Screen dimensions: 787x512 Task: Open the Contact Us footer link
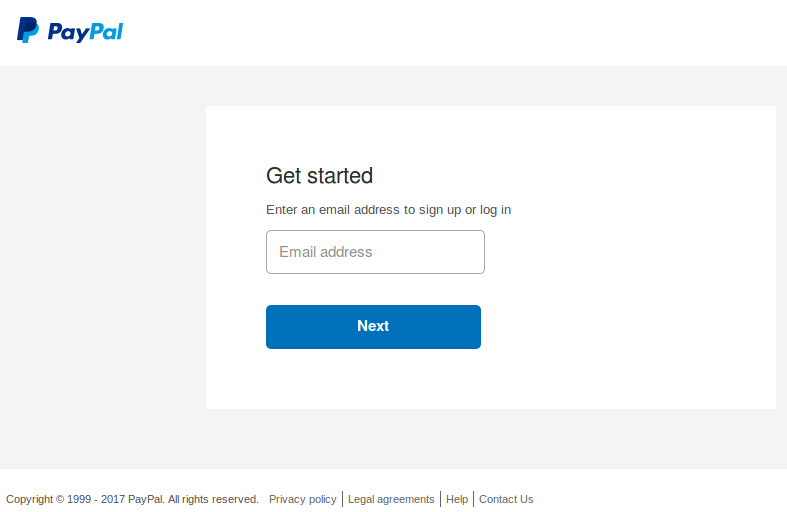pyautogui.click(x=506, y=499)
